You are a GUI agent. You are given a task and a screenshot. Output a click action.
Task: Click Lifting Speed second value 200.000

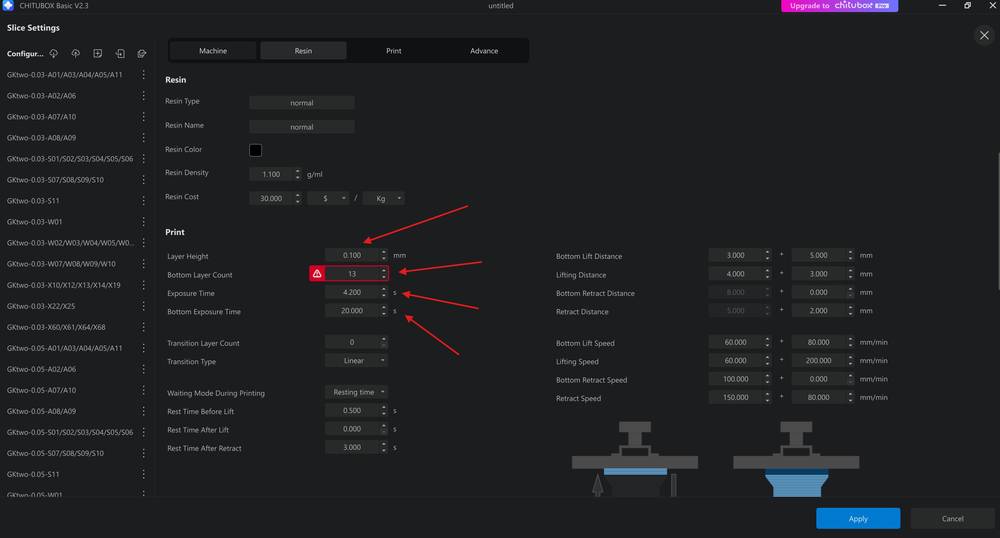(819, 361)
